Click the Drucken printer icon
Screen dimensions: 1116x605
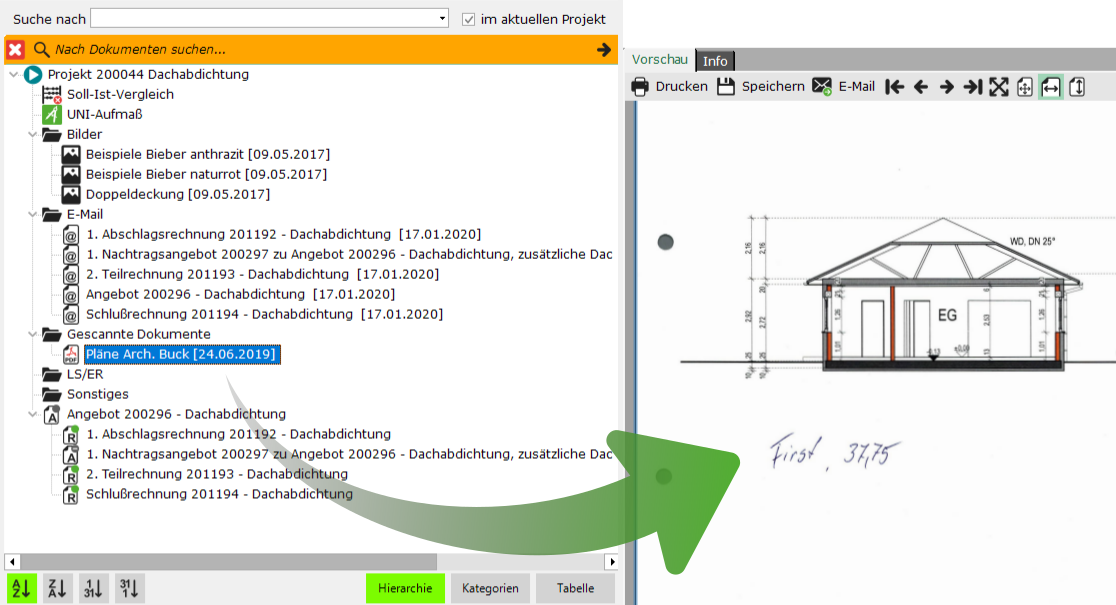pos(640,87)
